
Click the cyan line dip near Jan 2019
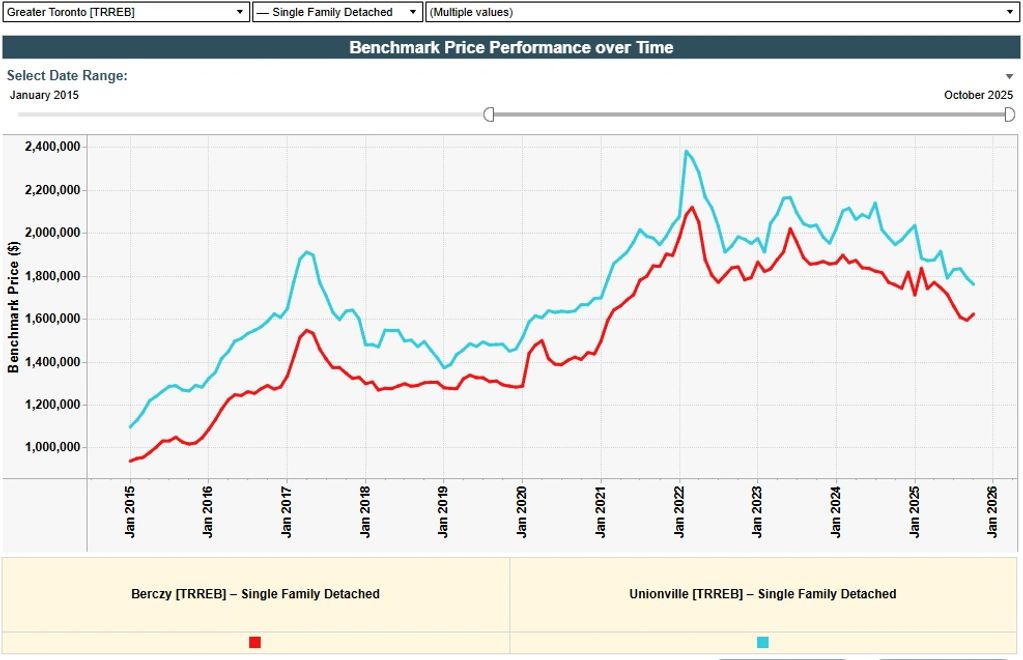pos(445,366)
